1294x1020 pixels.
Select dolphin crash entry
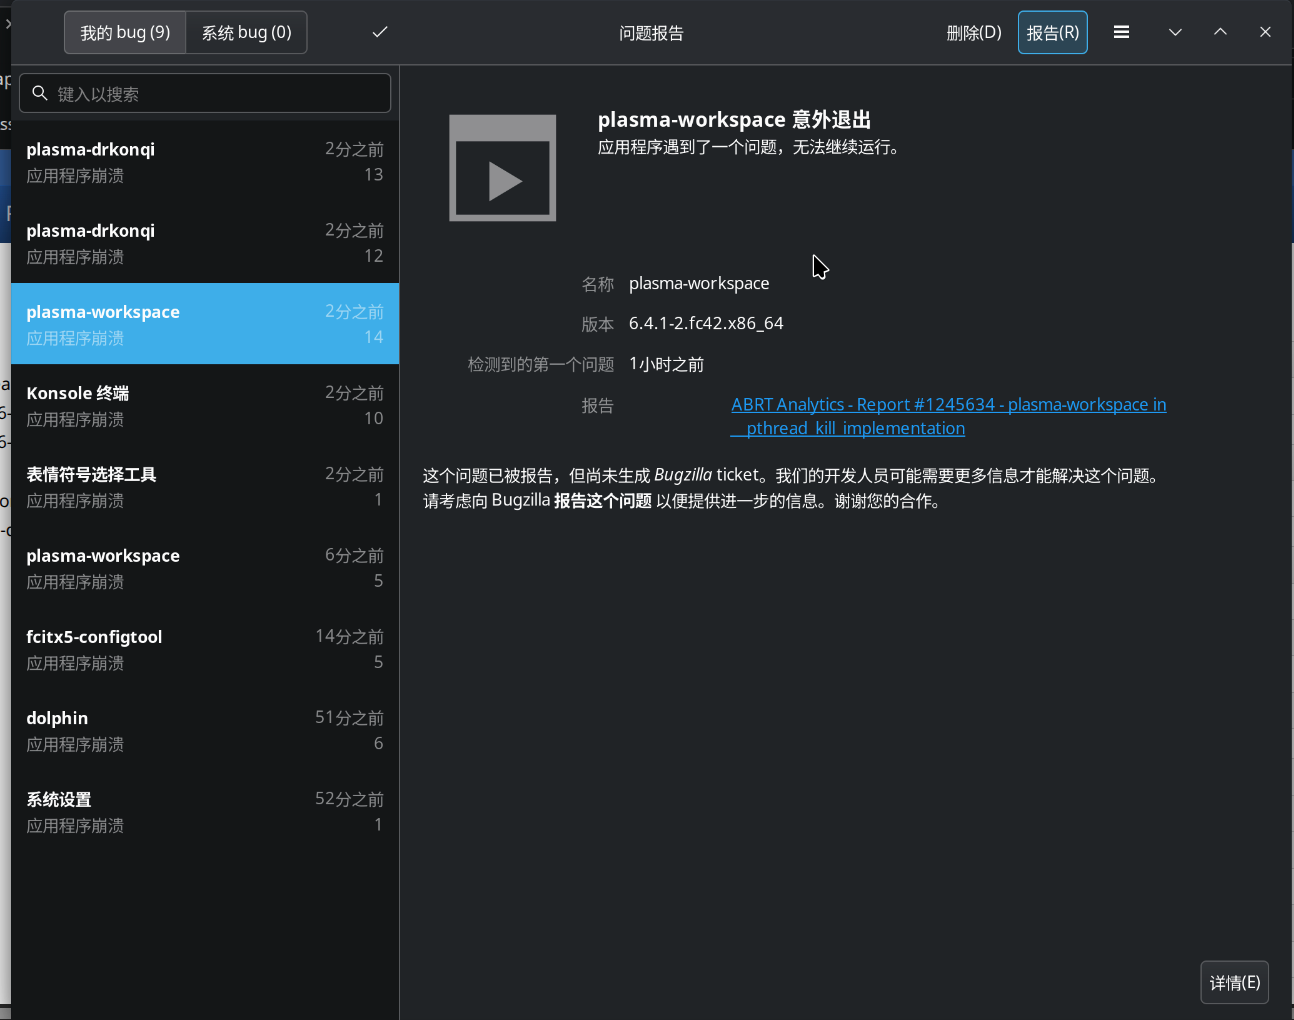click(205, 730)
